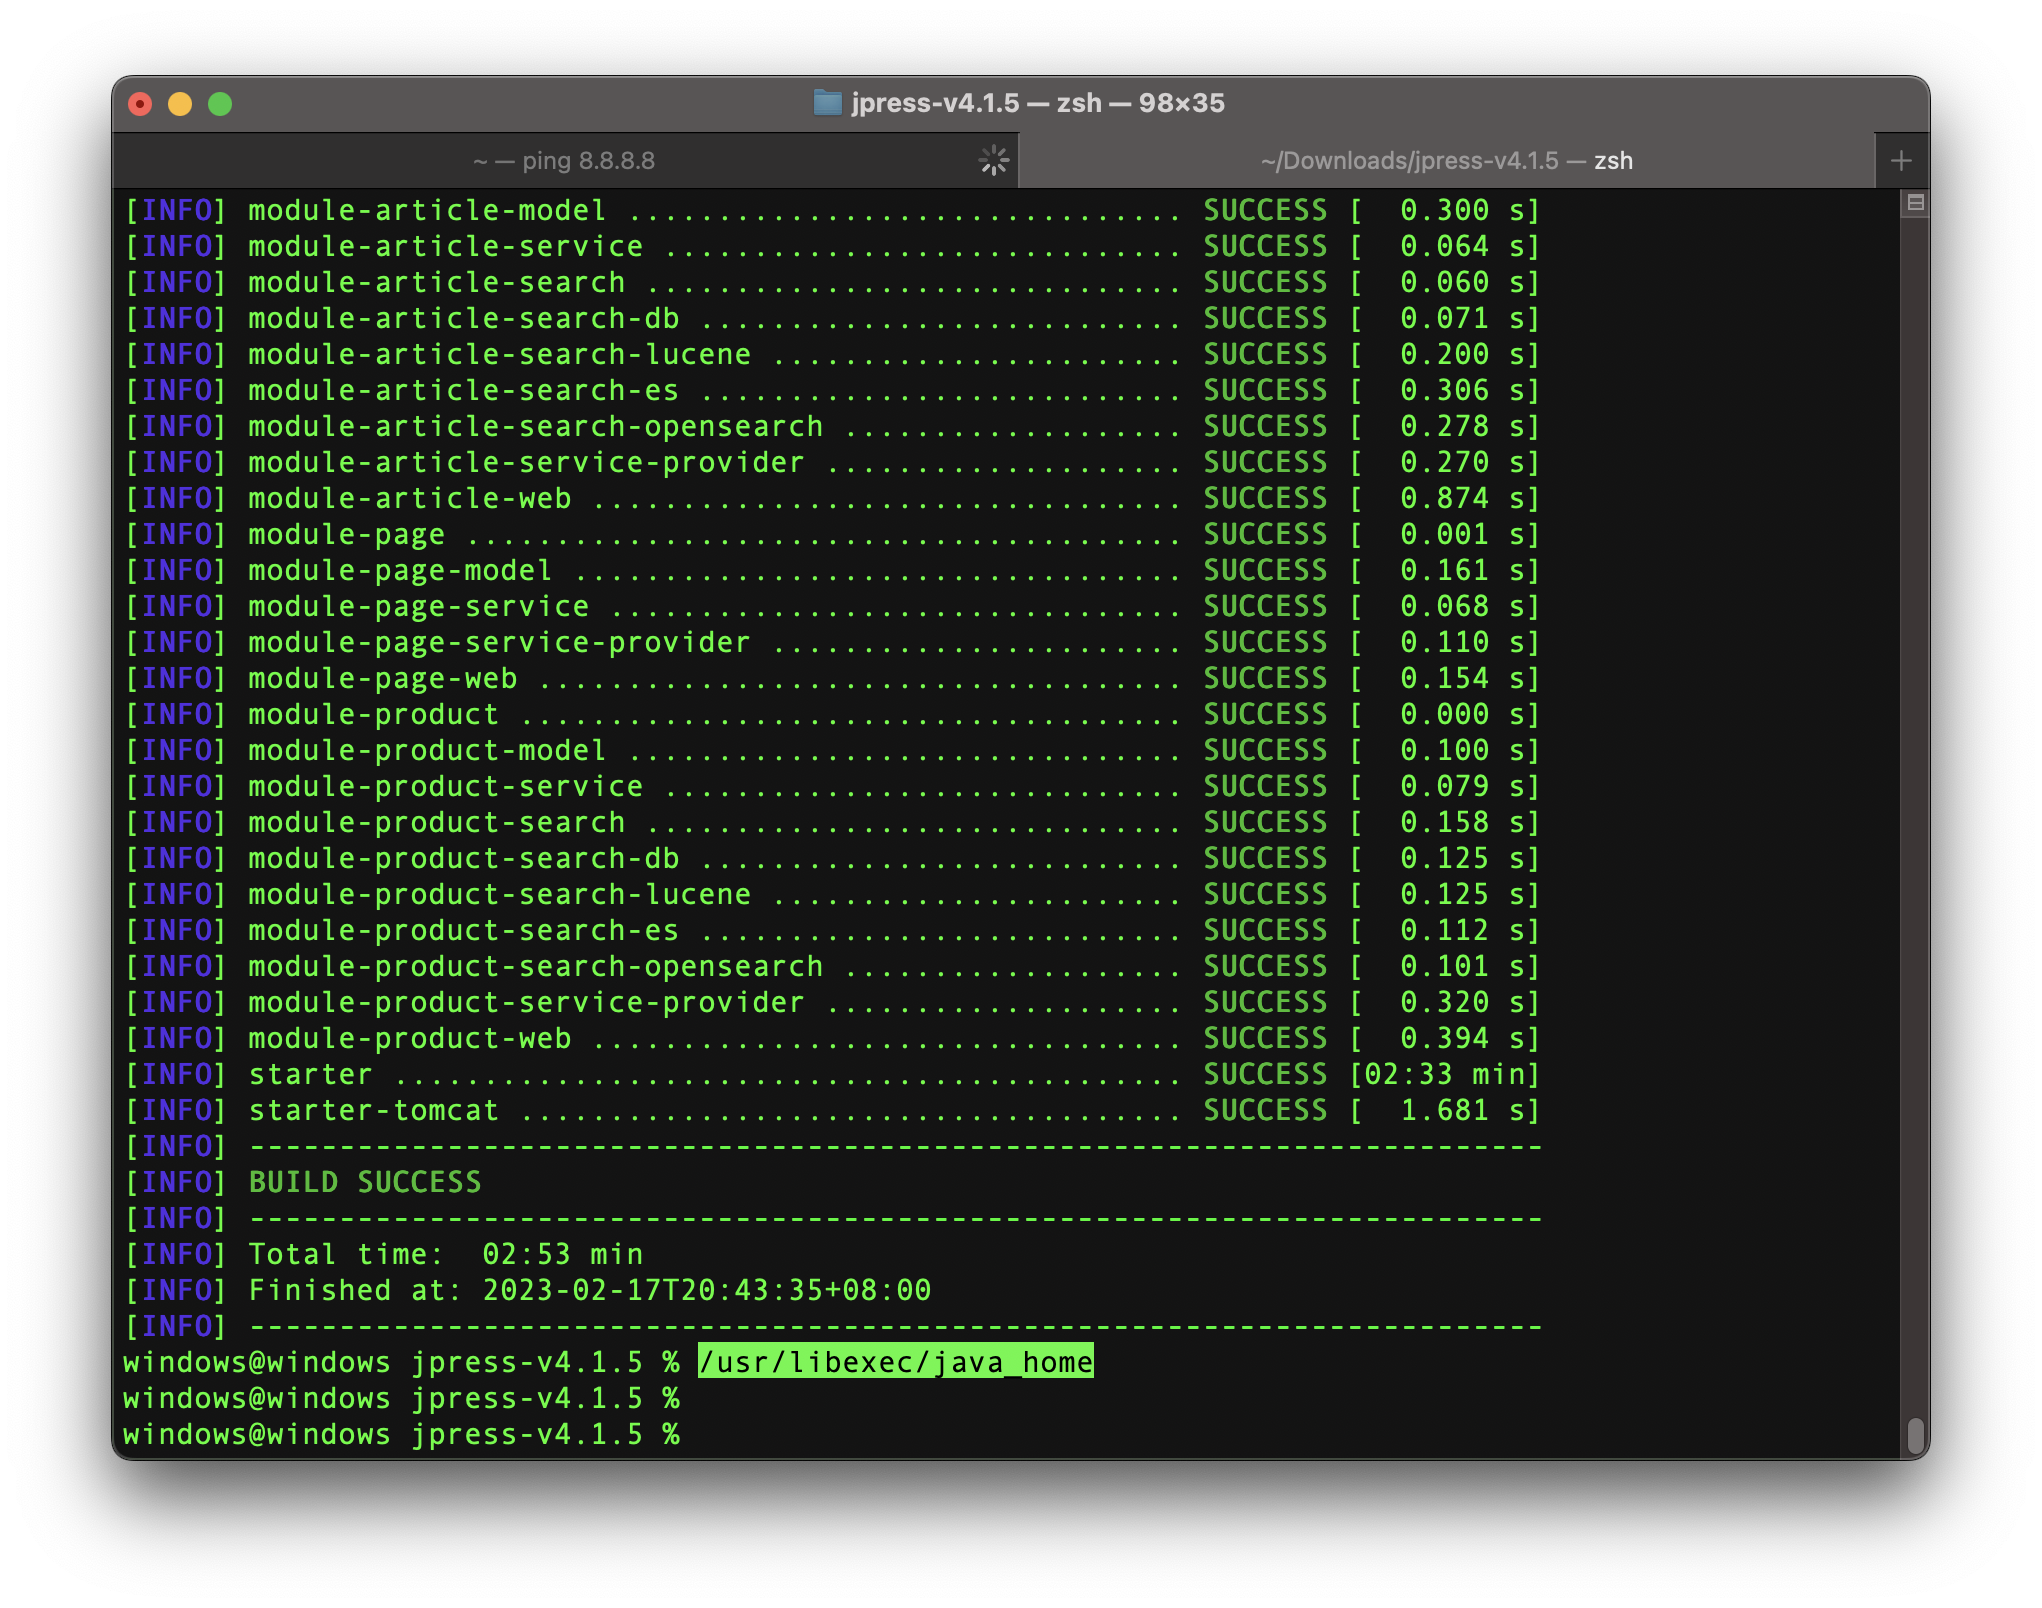Click the green zoom window button
This screenshot has width=2042, height=1608.
(220, 104)
